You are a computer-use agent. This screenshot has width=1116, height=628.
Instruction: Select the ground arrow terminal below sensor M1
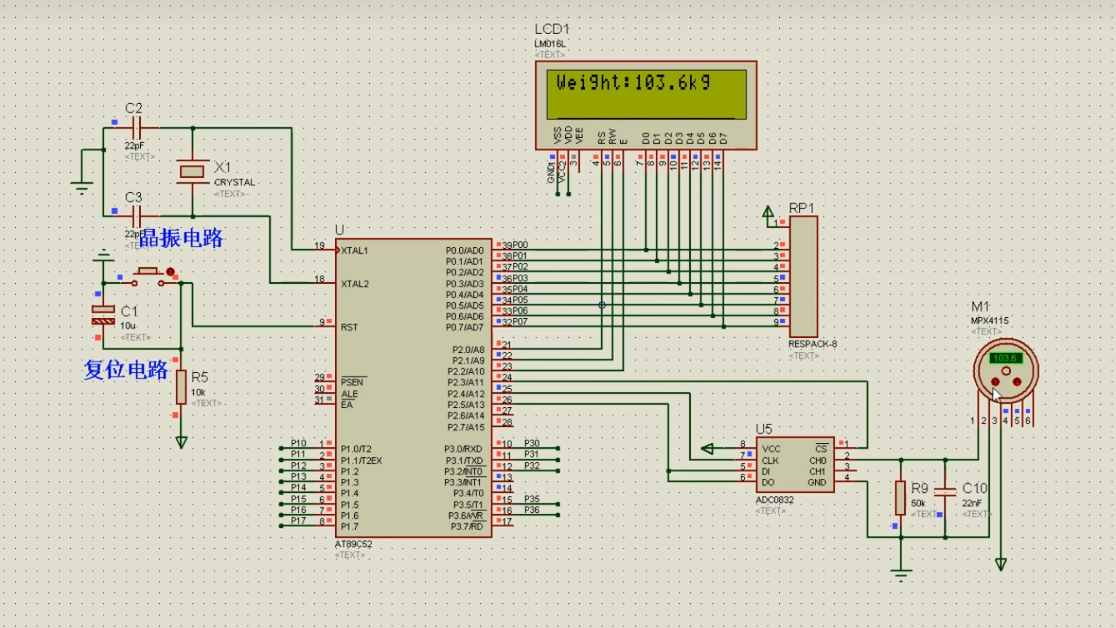(x=1001, y=565)
